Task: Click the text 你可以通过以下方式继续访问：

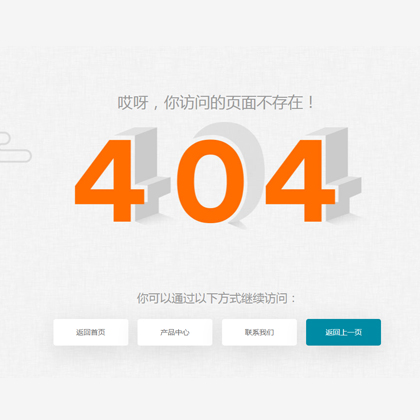Action: (x=216, y=298)
